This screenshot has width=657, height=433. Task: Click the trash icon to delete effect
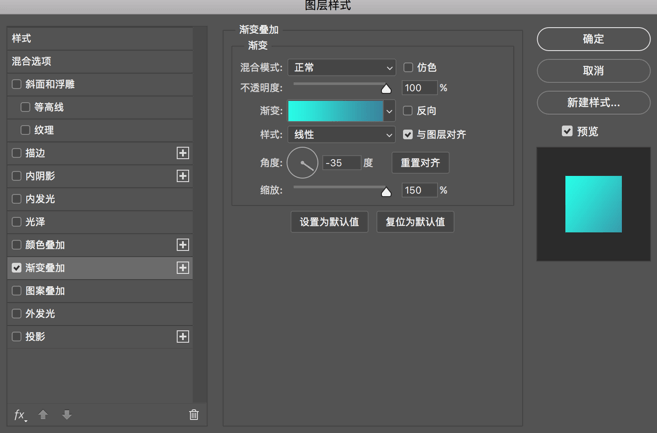click(194, 415)
